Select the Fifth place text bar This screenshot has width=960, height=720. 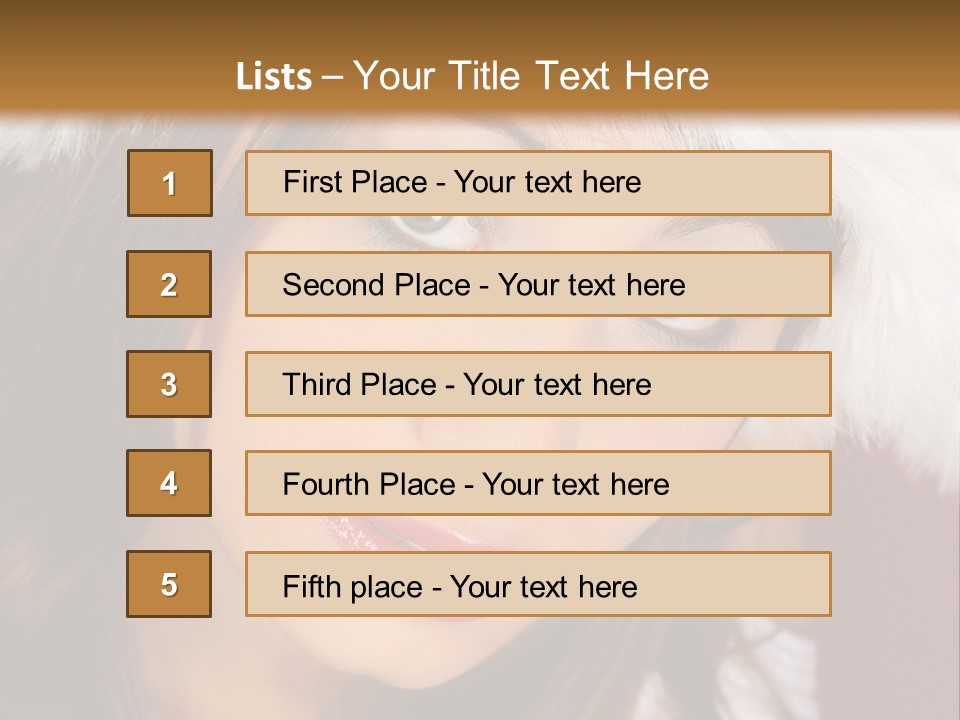click(538, 584)
